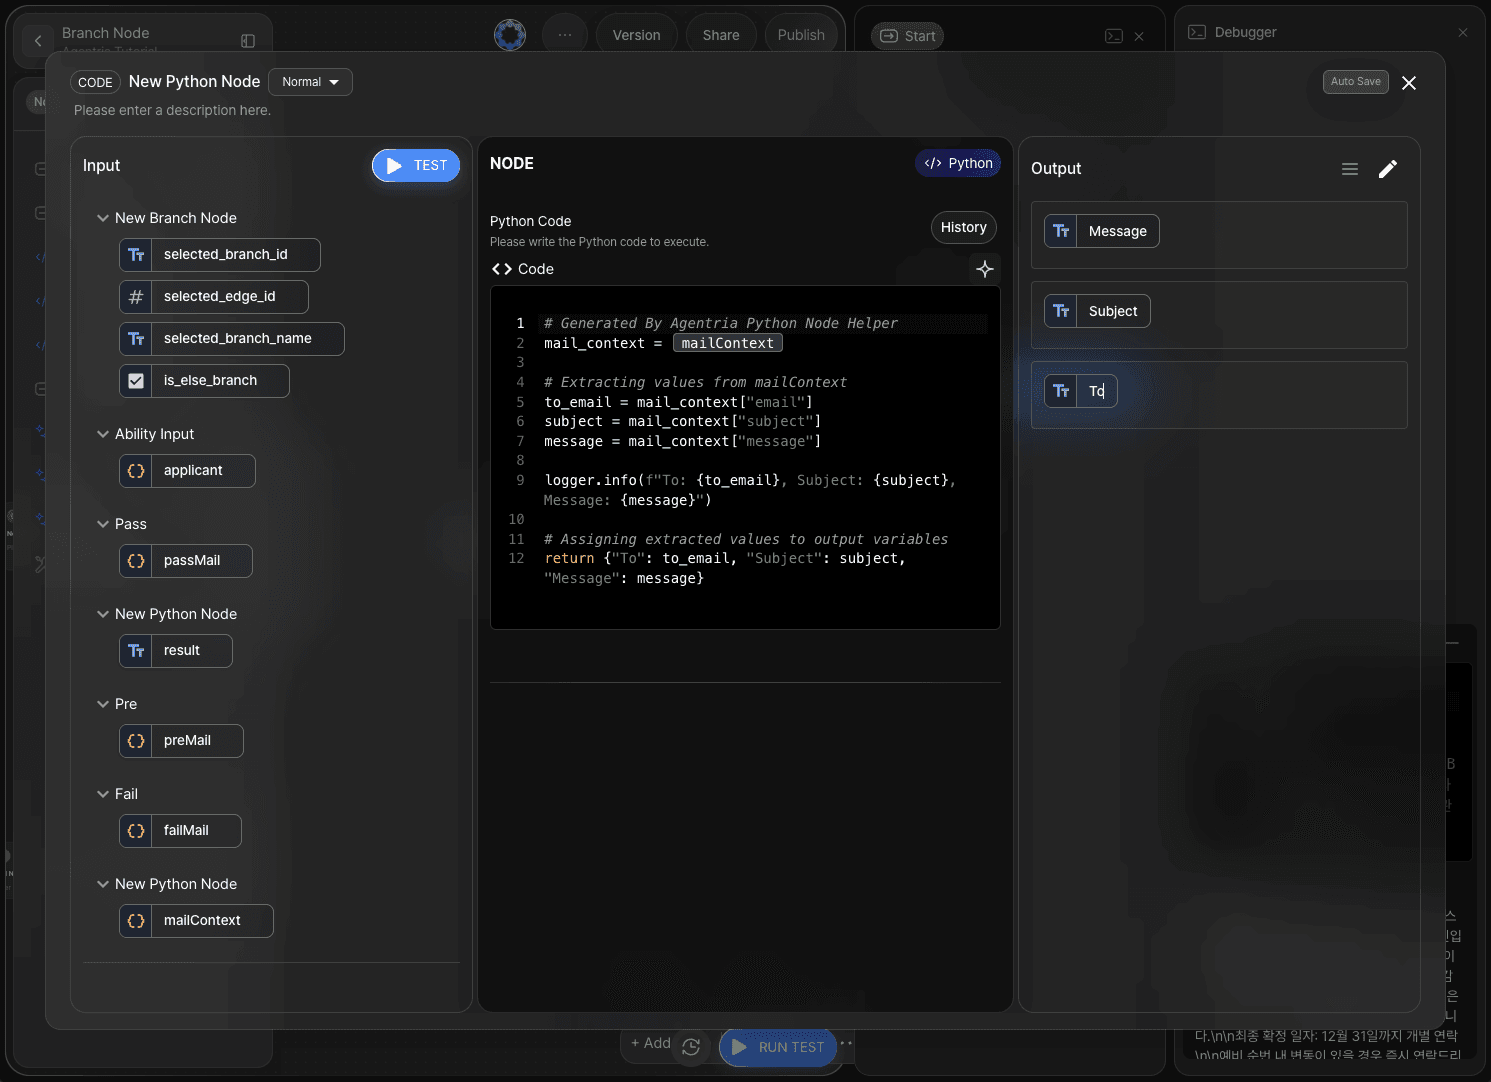Click the text type icon of Message output
Viewport: 1491px width, 1082px height.
click(x=1061, y=231)
